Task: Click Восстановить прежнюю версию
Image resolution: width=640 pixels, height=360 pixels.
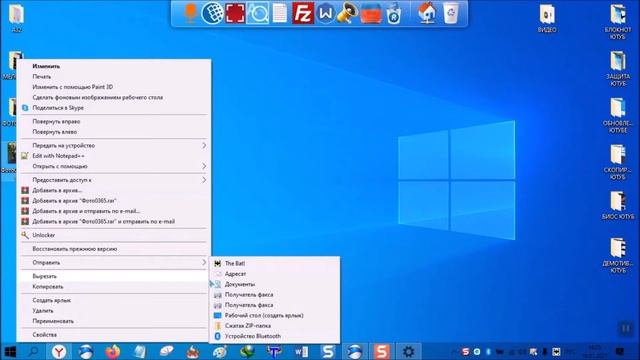Action: pos(114,249)
